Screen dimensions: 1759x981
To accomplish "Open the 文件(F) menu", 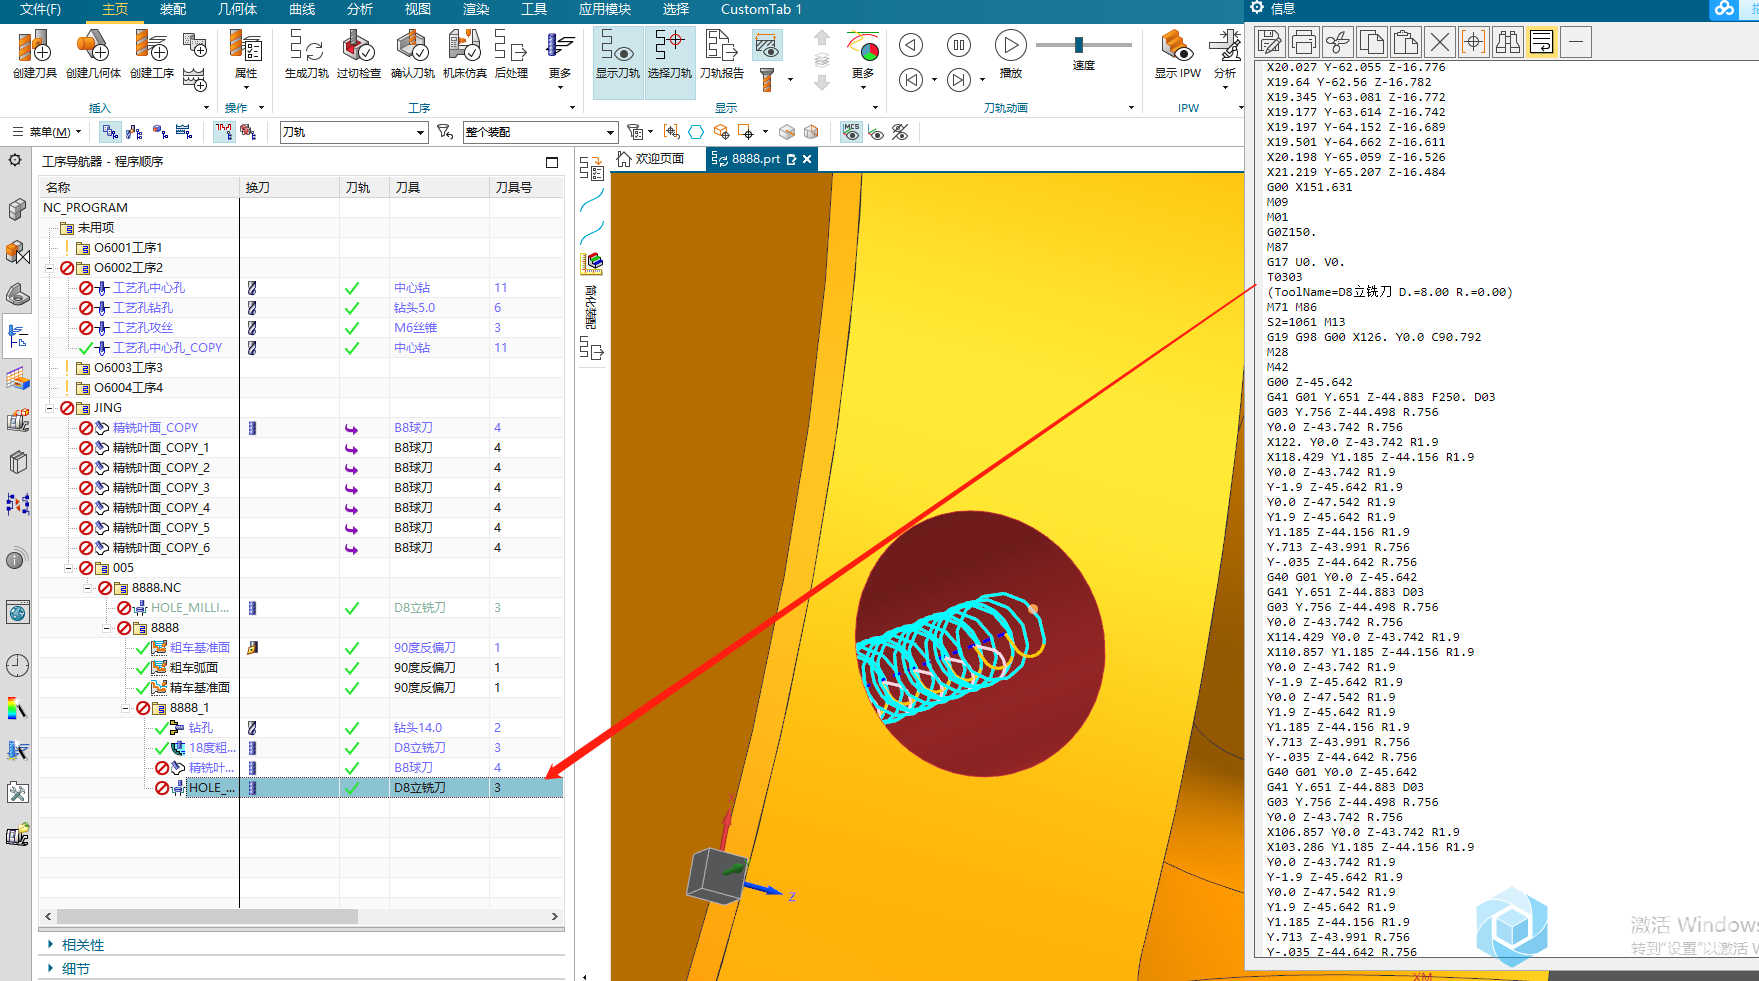I will (41, 9).
